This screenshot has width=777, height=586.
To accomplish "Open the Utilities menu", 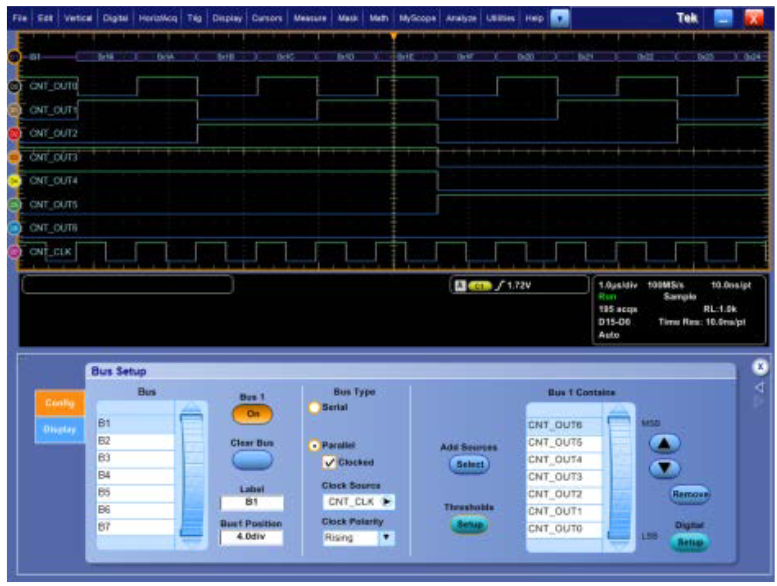I will pos(500,18).
